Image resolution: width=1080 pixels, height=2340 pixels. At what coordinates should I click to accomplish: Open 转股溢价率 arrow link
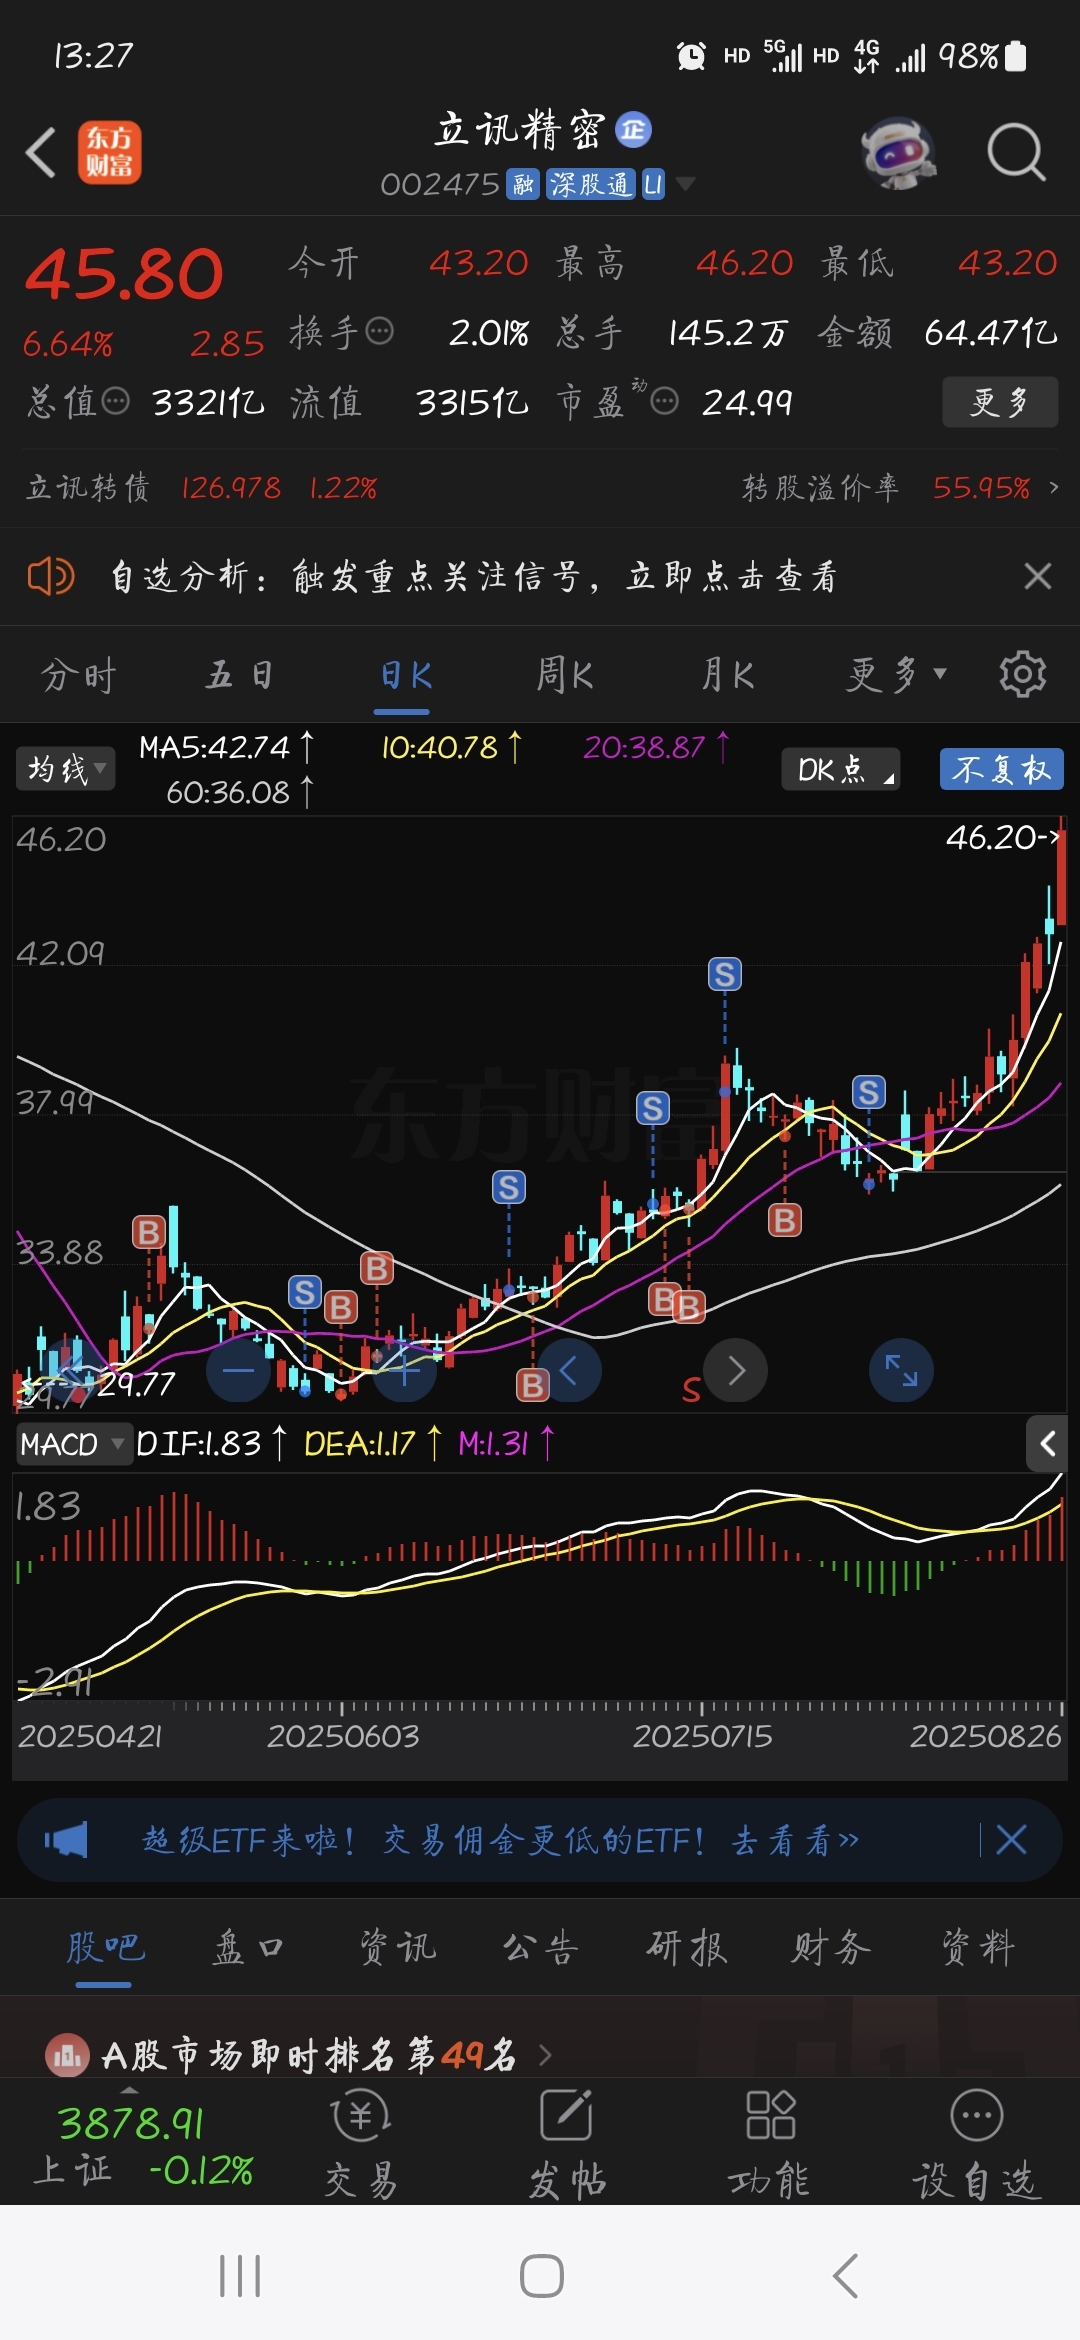coord(1053,487)
